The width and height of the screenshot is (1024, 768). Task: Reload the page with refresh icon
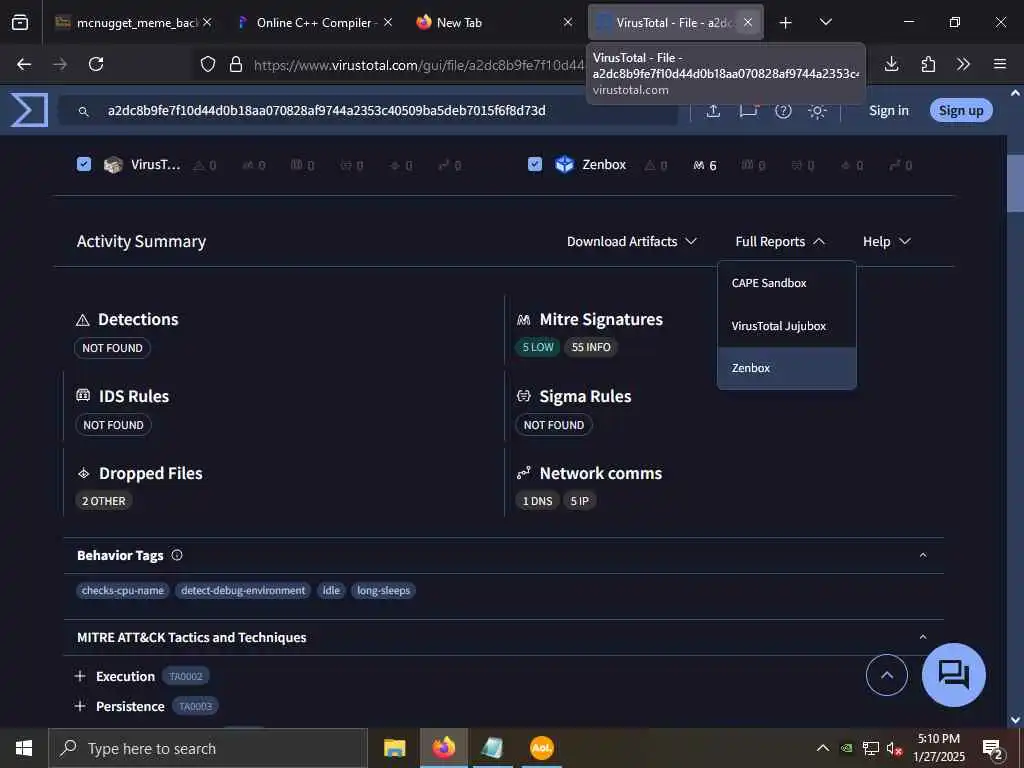click(x=96, y=64)
